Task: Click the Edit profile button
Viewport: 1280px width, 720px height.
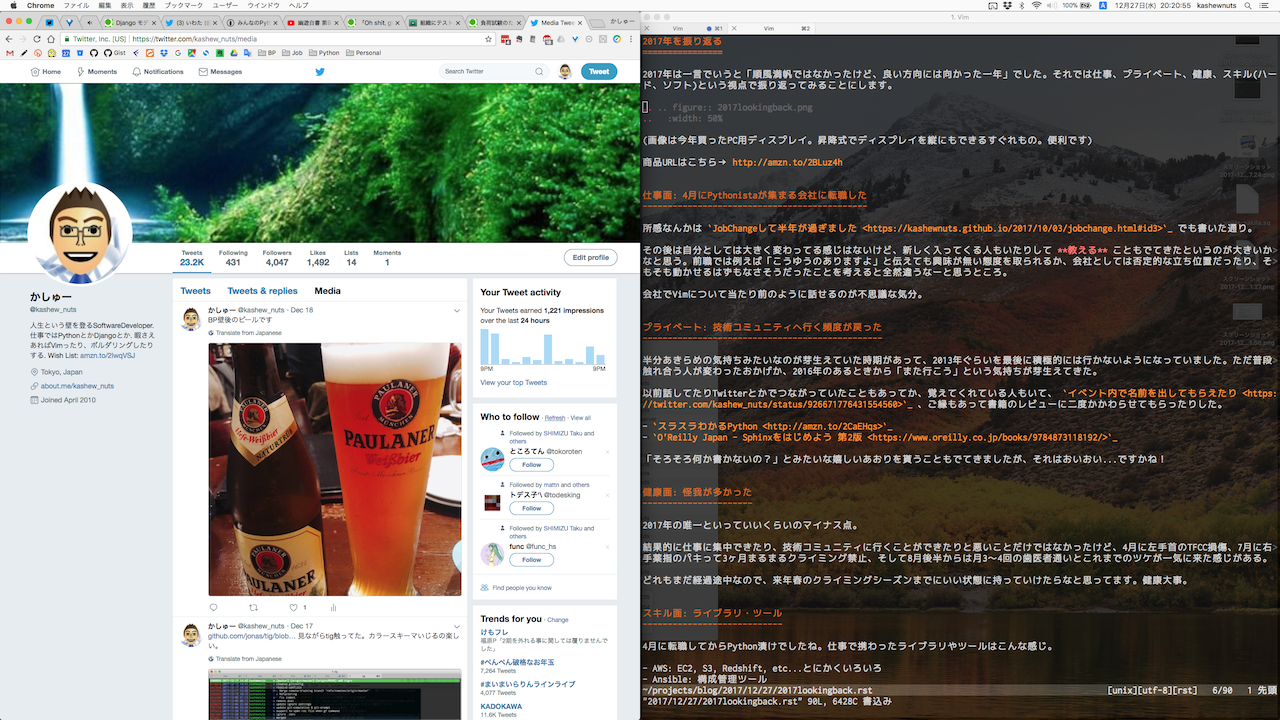Action: pyautogui.click(x=590, y=257)
